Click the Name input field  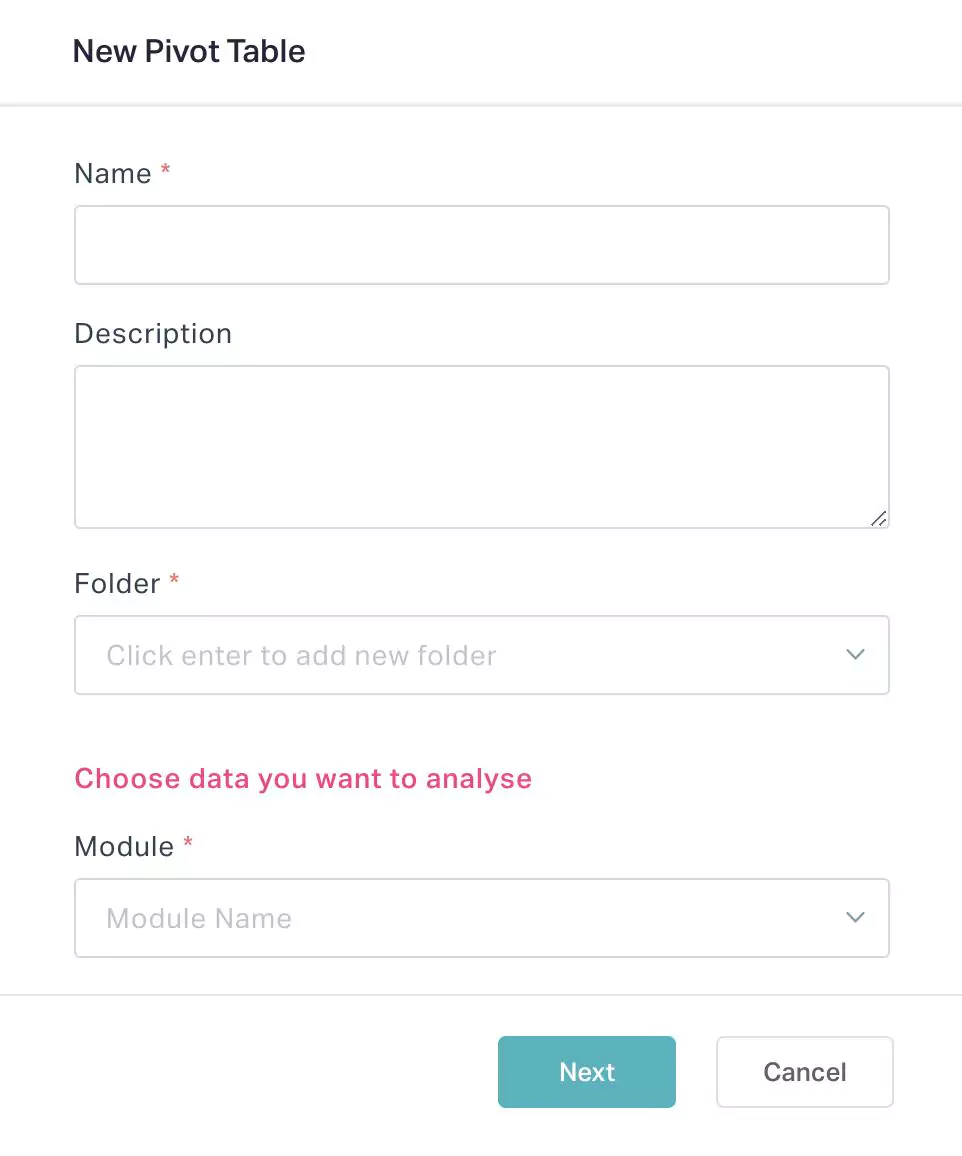[x=481, y=245]
